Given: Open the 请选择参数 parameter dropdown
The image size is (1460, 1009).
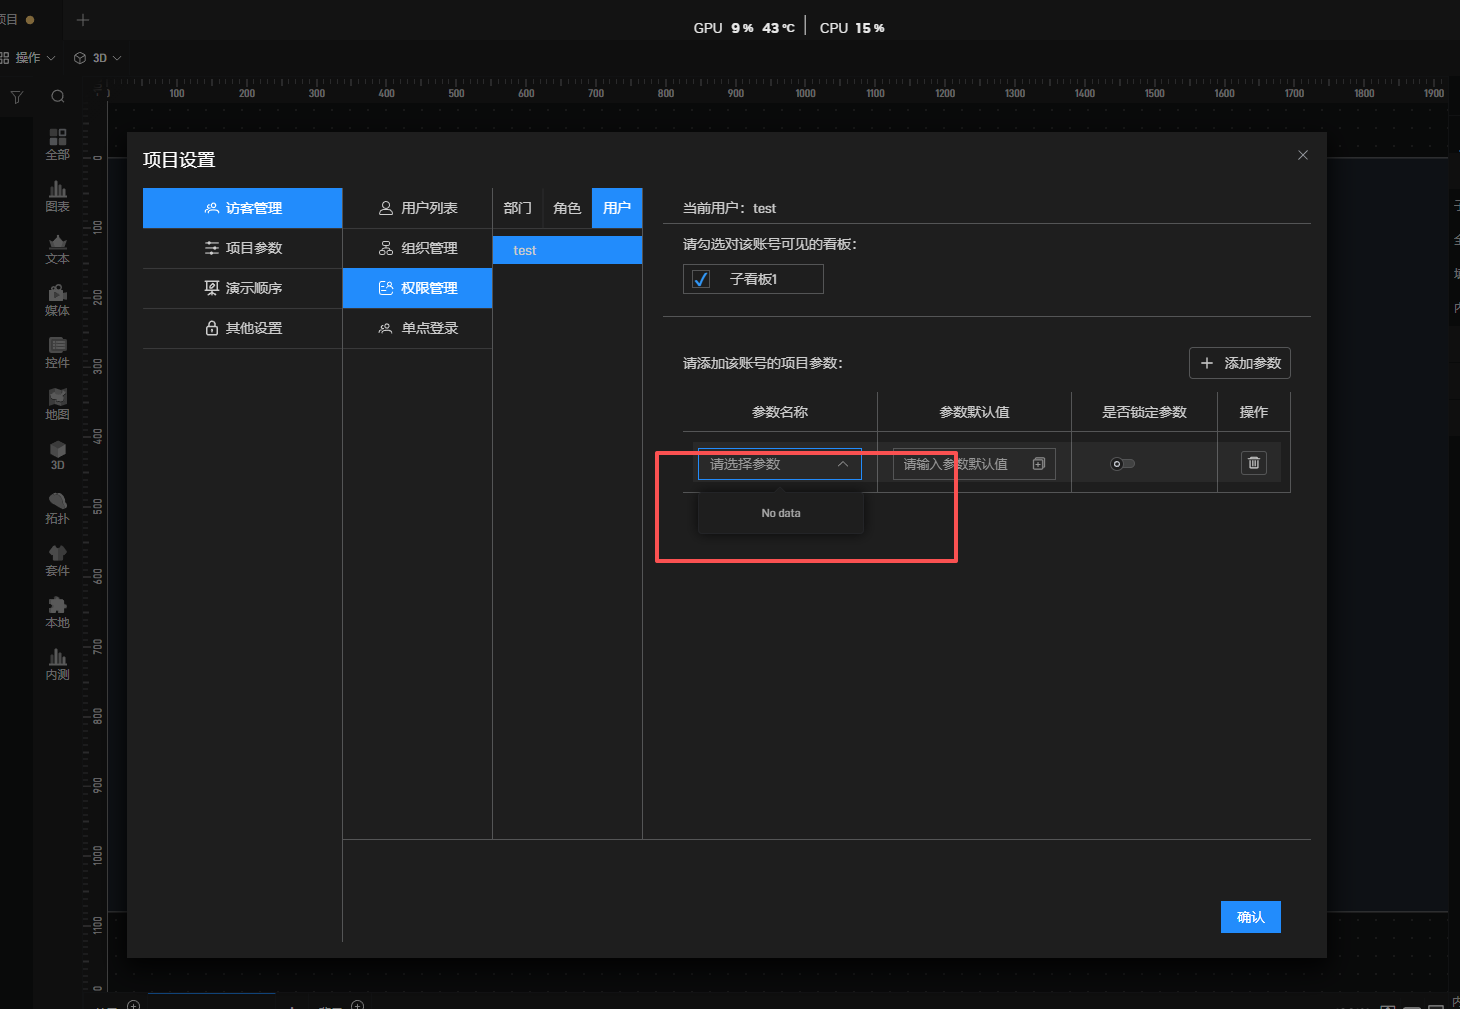Looking at the screenshot, I should [779, 464].
